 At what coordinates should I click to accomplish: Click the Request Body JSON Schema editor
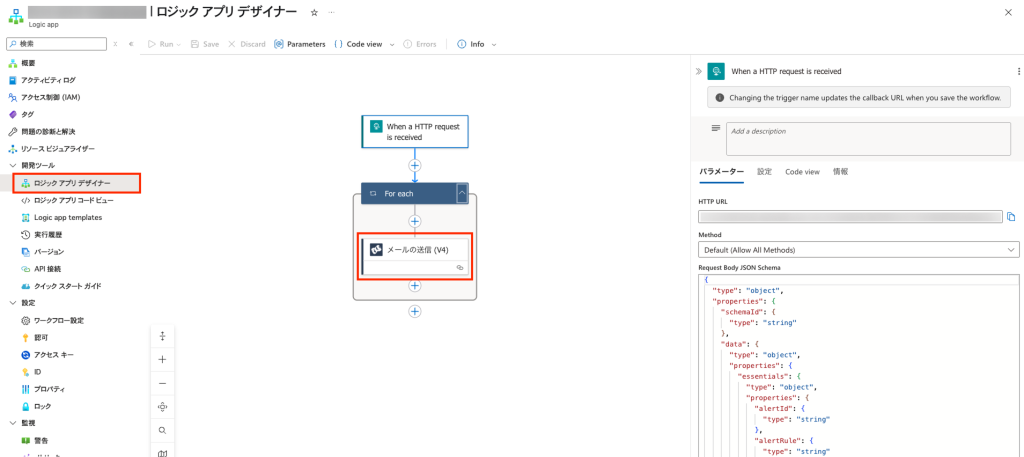coord(858,365)
